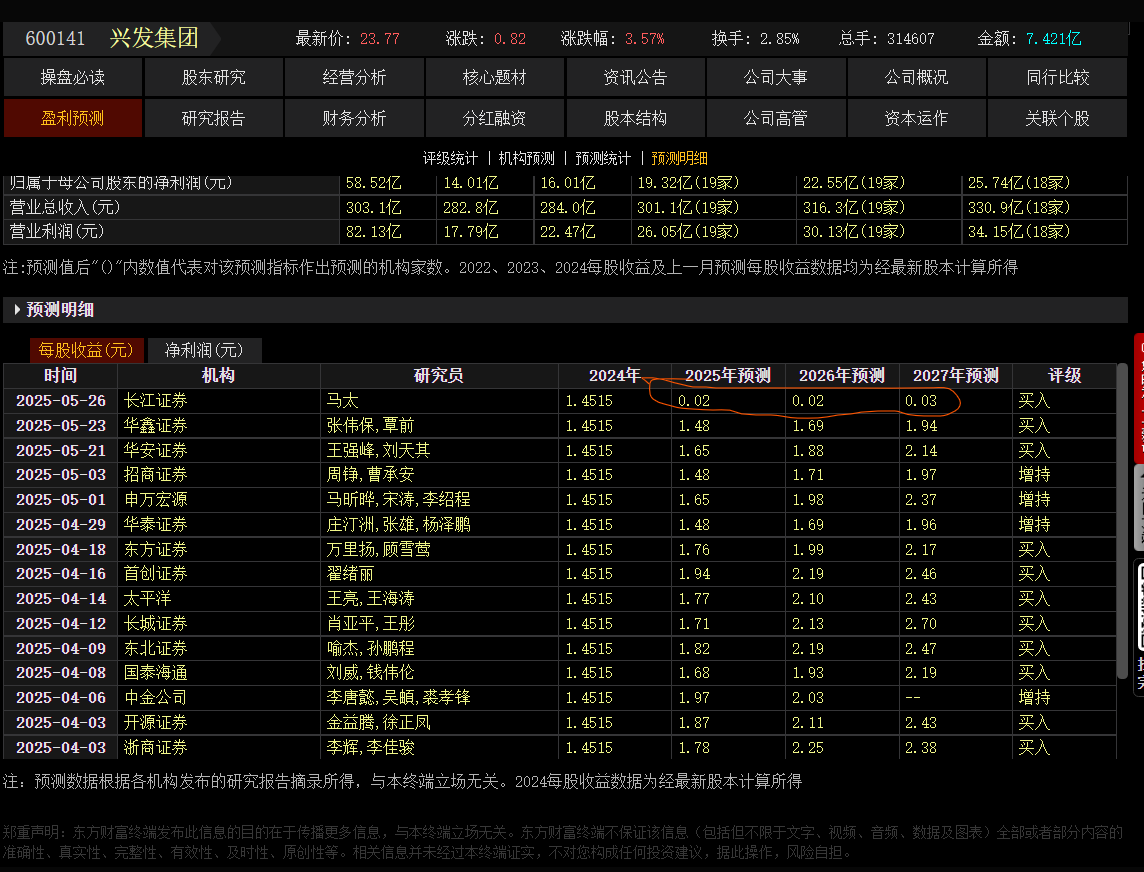Select the 华安证券 institution cell
Viewport: 1144px width, 872px height.
218,450
